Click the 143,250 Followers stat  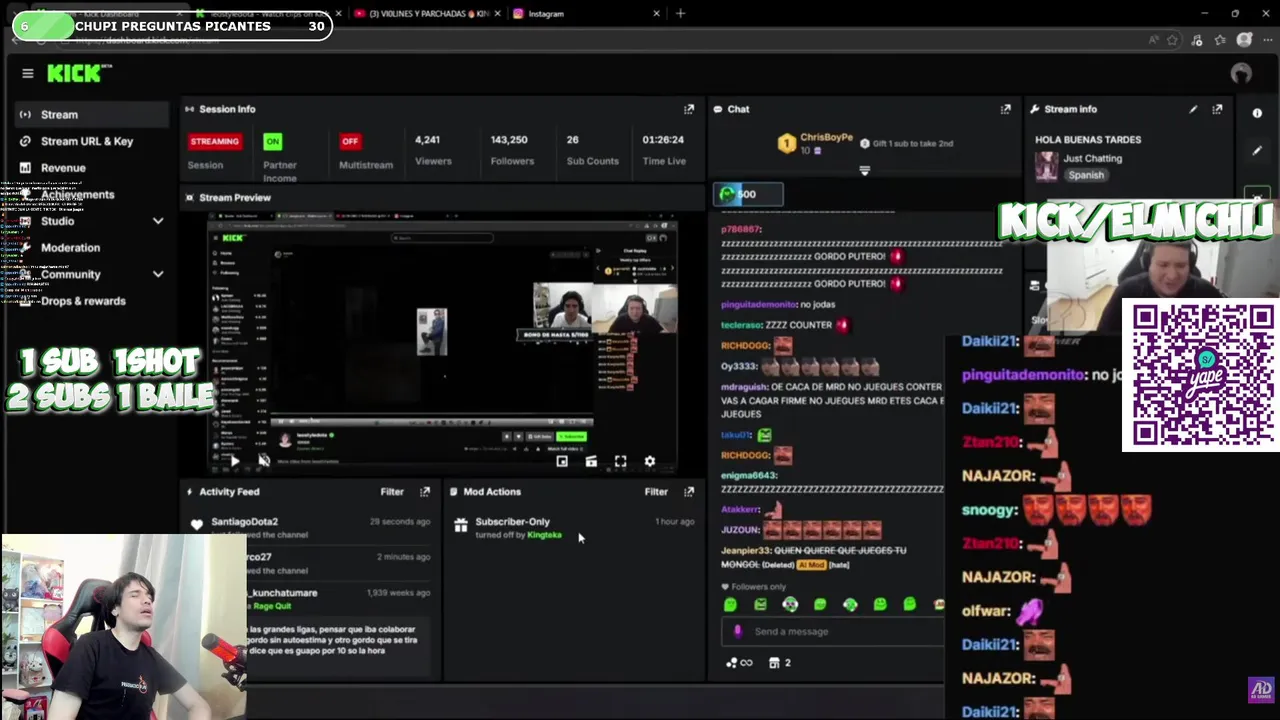click(512, 150)
